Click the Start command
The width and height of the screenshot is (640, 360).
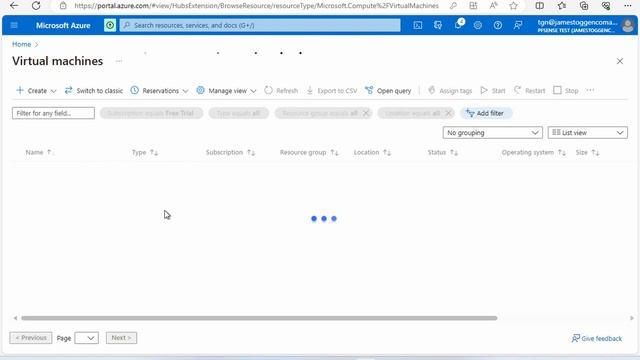point(493,91)
